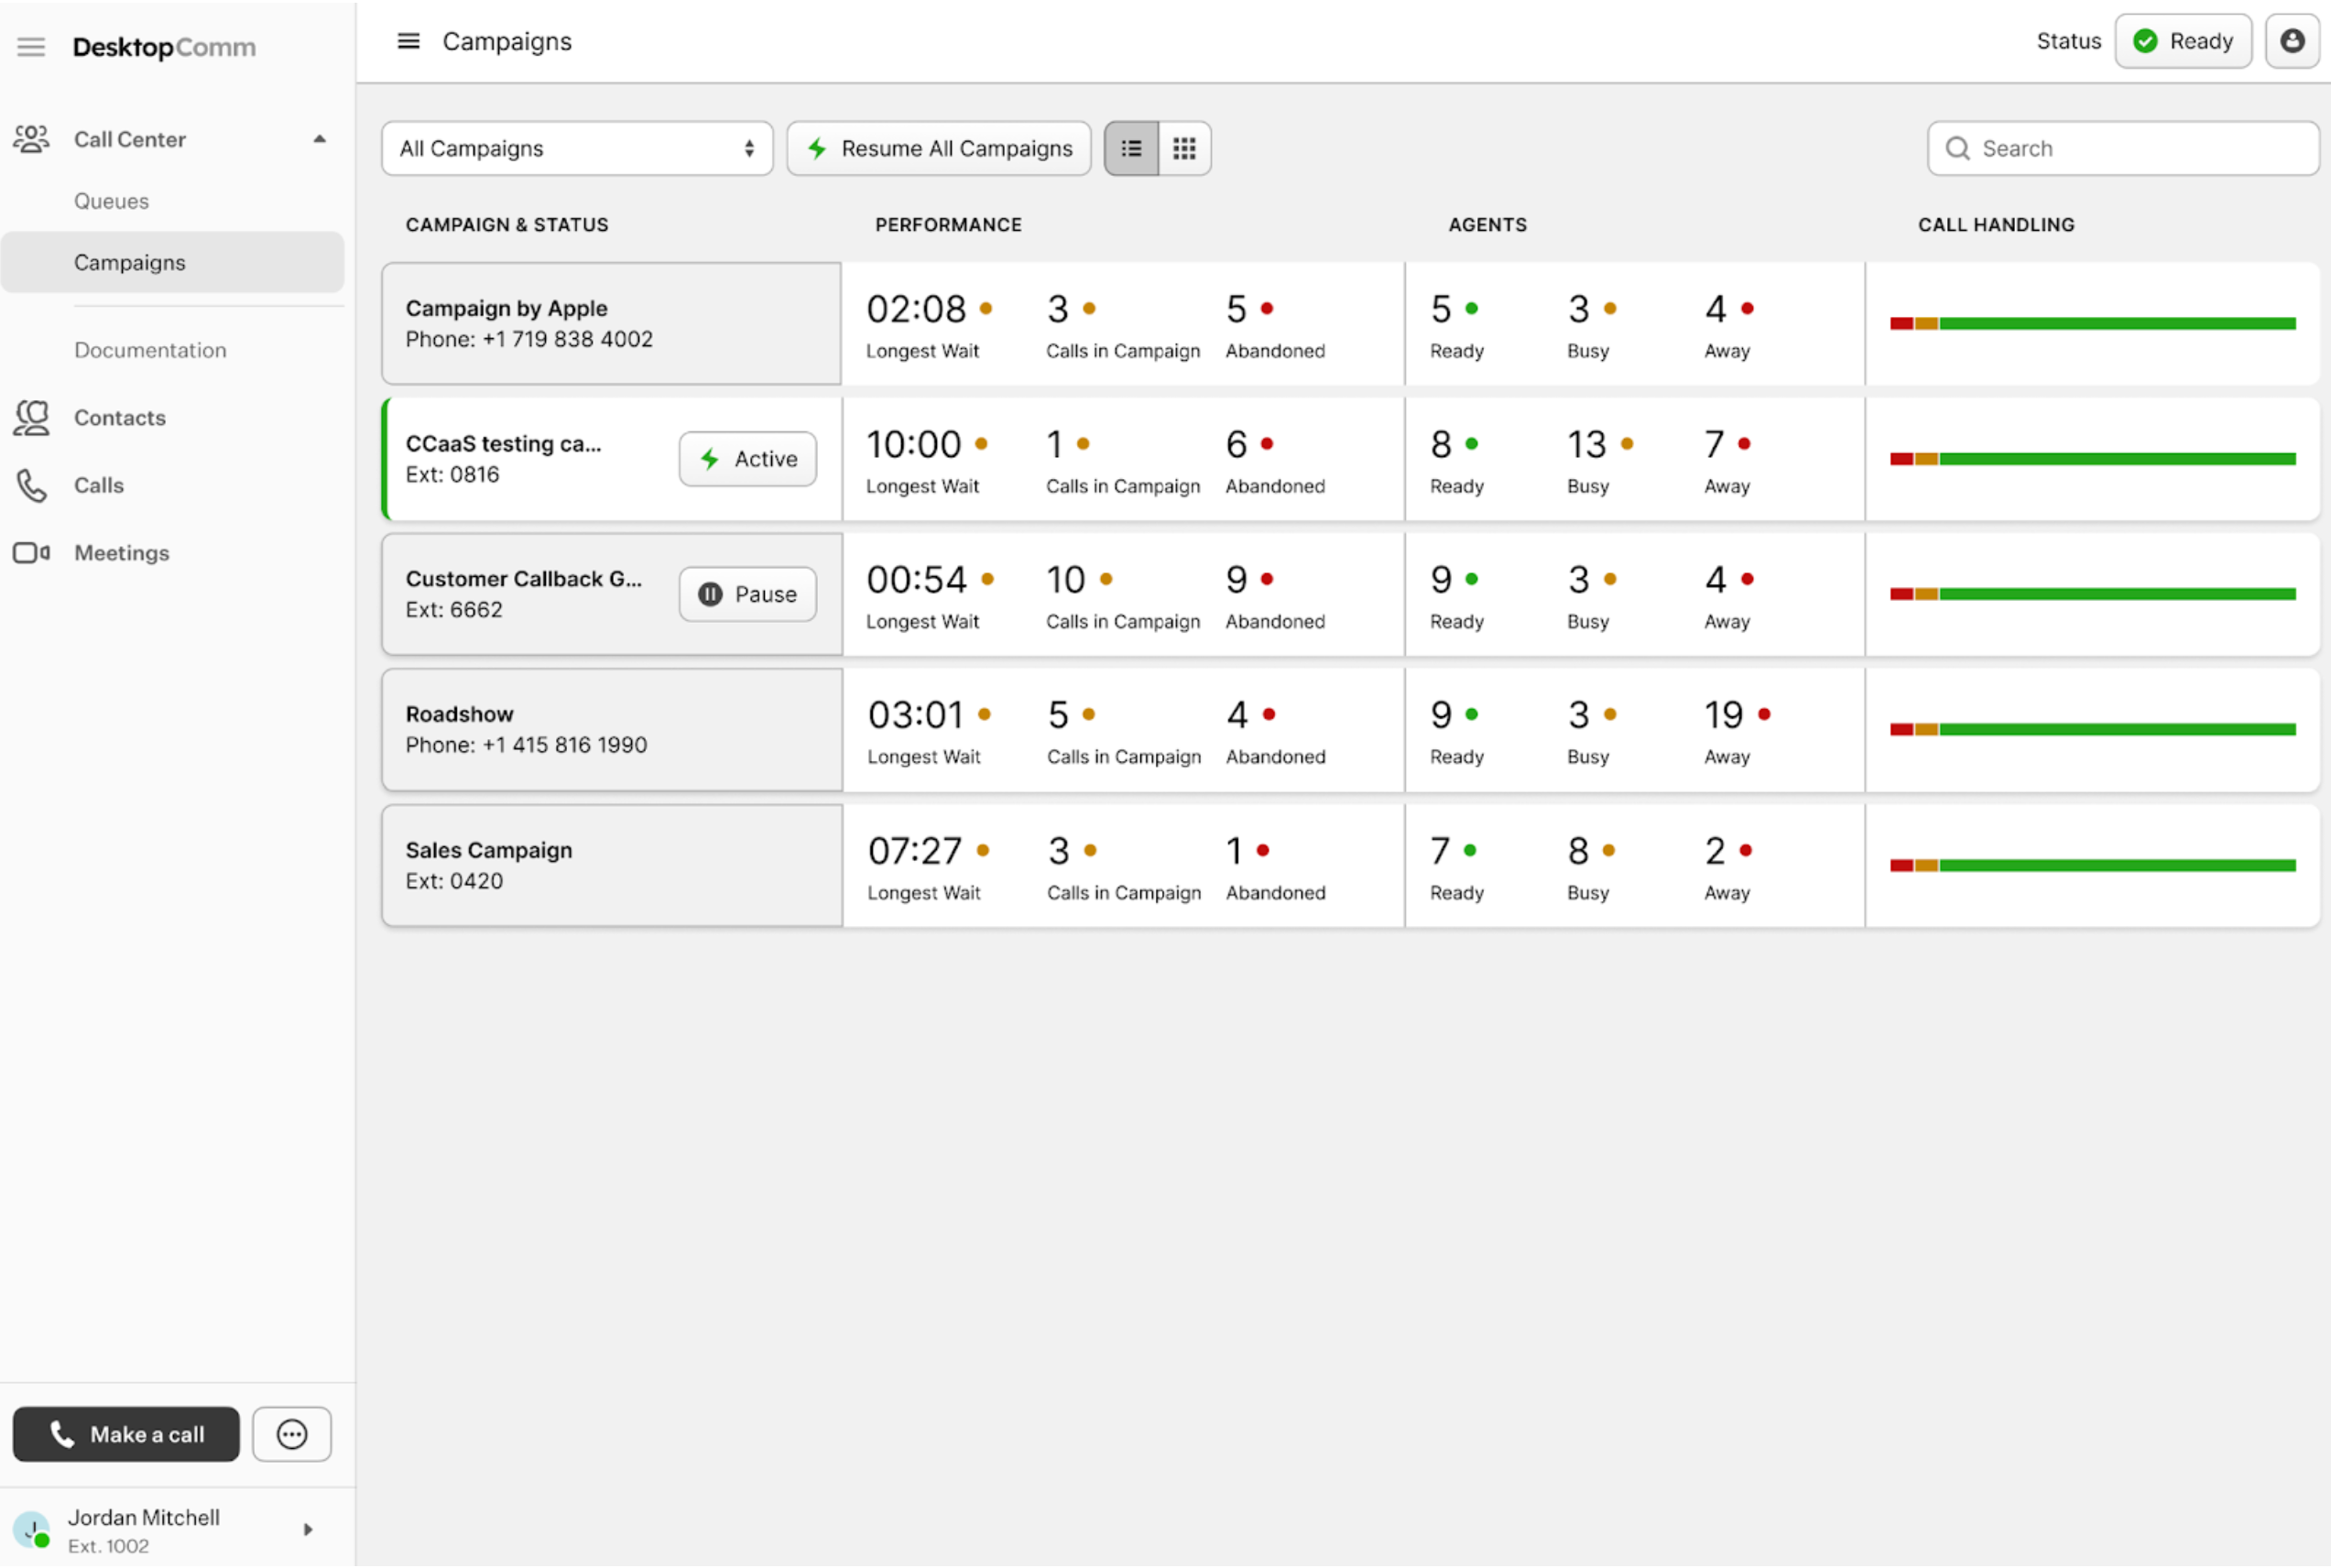Click Jordan Mitchell's avatar icon

click(x=31, y=1530)
